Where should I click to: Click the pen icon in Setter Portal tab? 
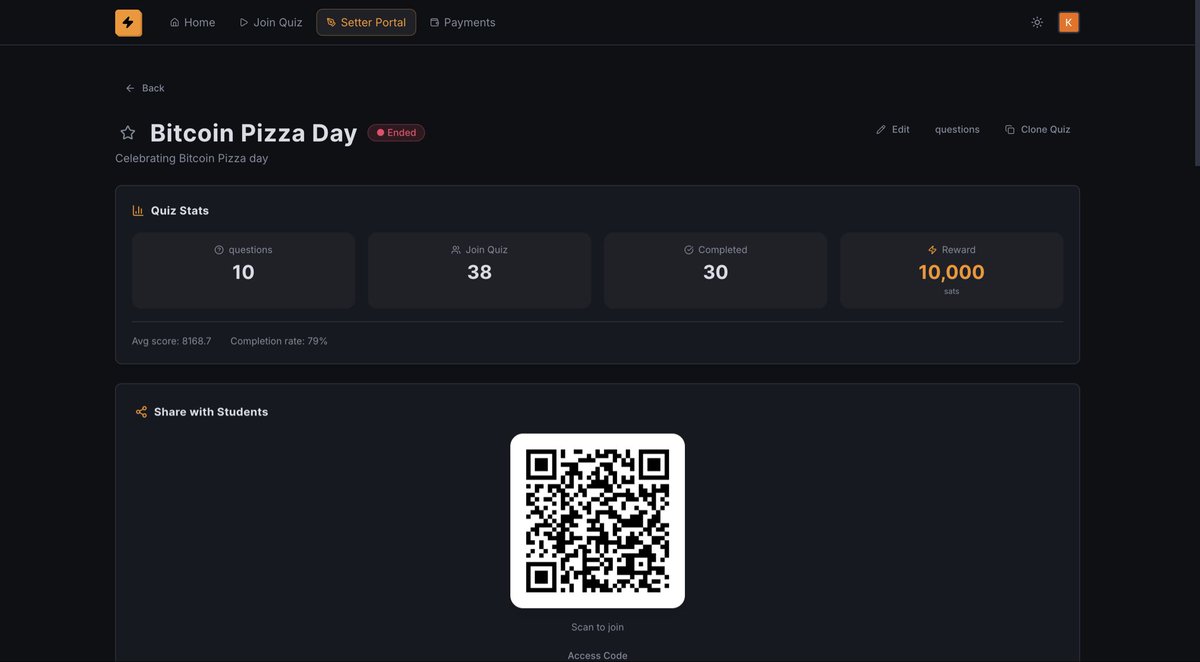point(331,22)
